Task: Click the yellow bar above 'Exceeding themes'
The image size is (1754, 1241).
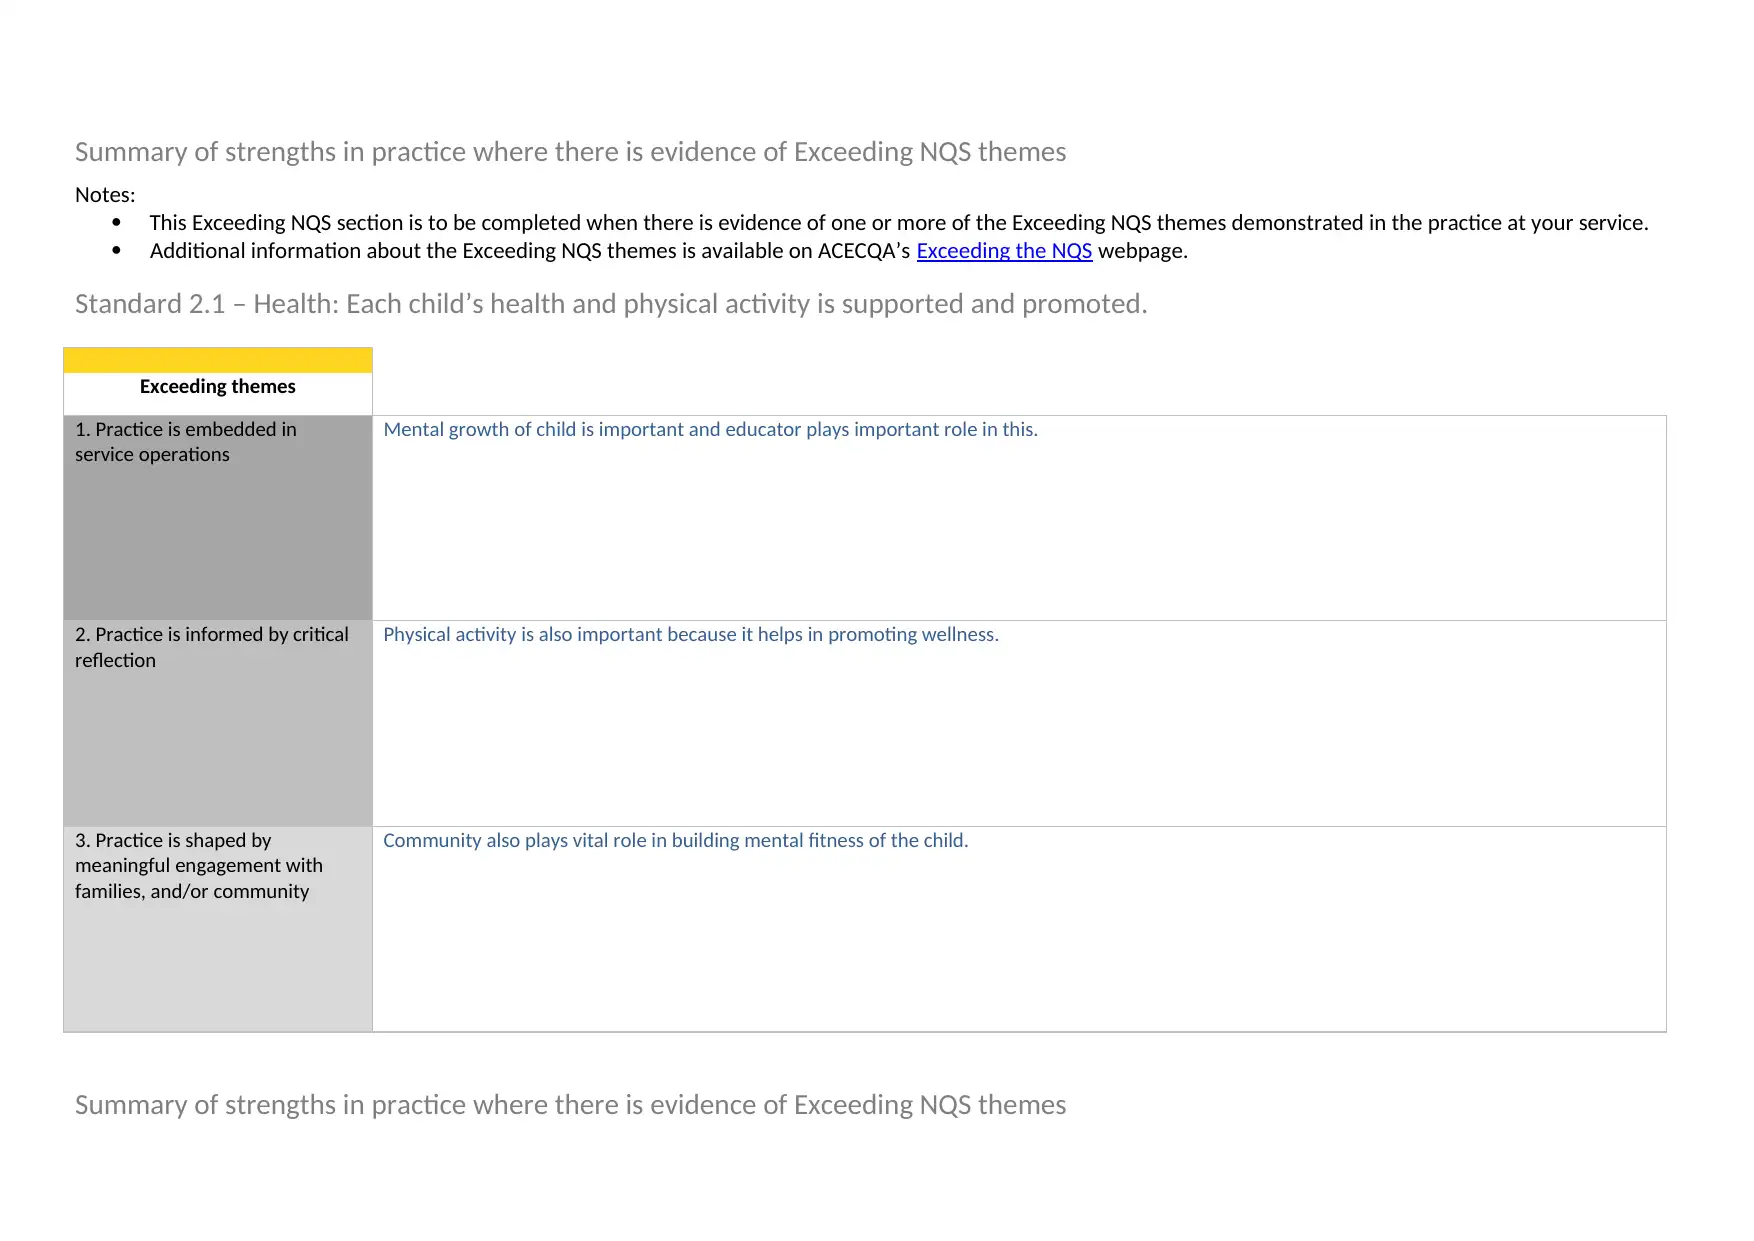Action: 218,360
